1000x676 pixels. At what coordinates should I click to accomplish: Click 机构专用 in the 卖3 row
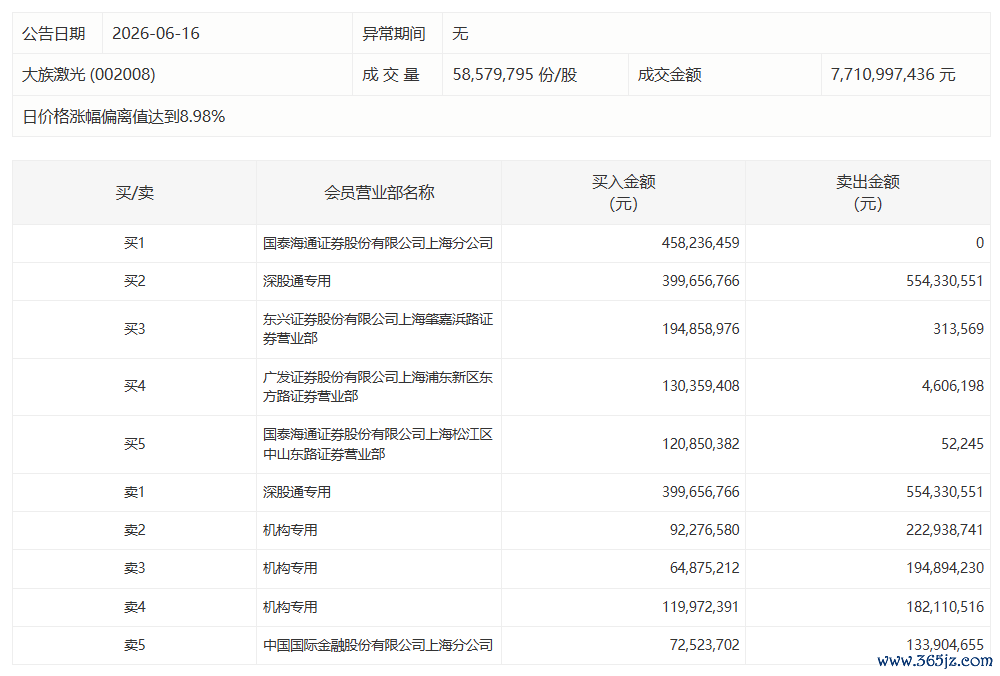tap(290, 568)
